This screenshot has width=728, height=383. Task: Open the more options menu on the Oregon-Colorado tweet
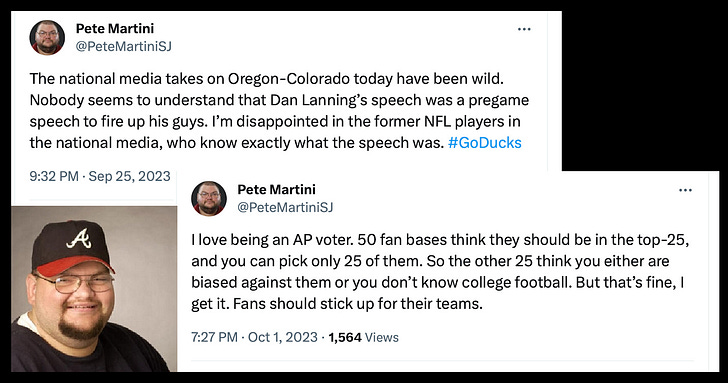[x=524, y=29]
